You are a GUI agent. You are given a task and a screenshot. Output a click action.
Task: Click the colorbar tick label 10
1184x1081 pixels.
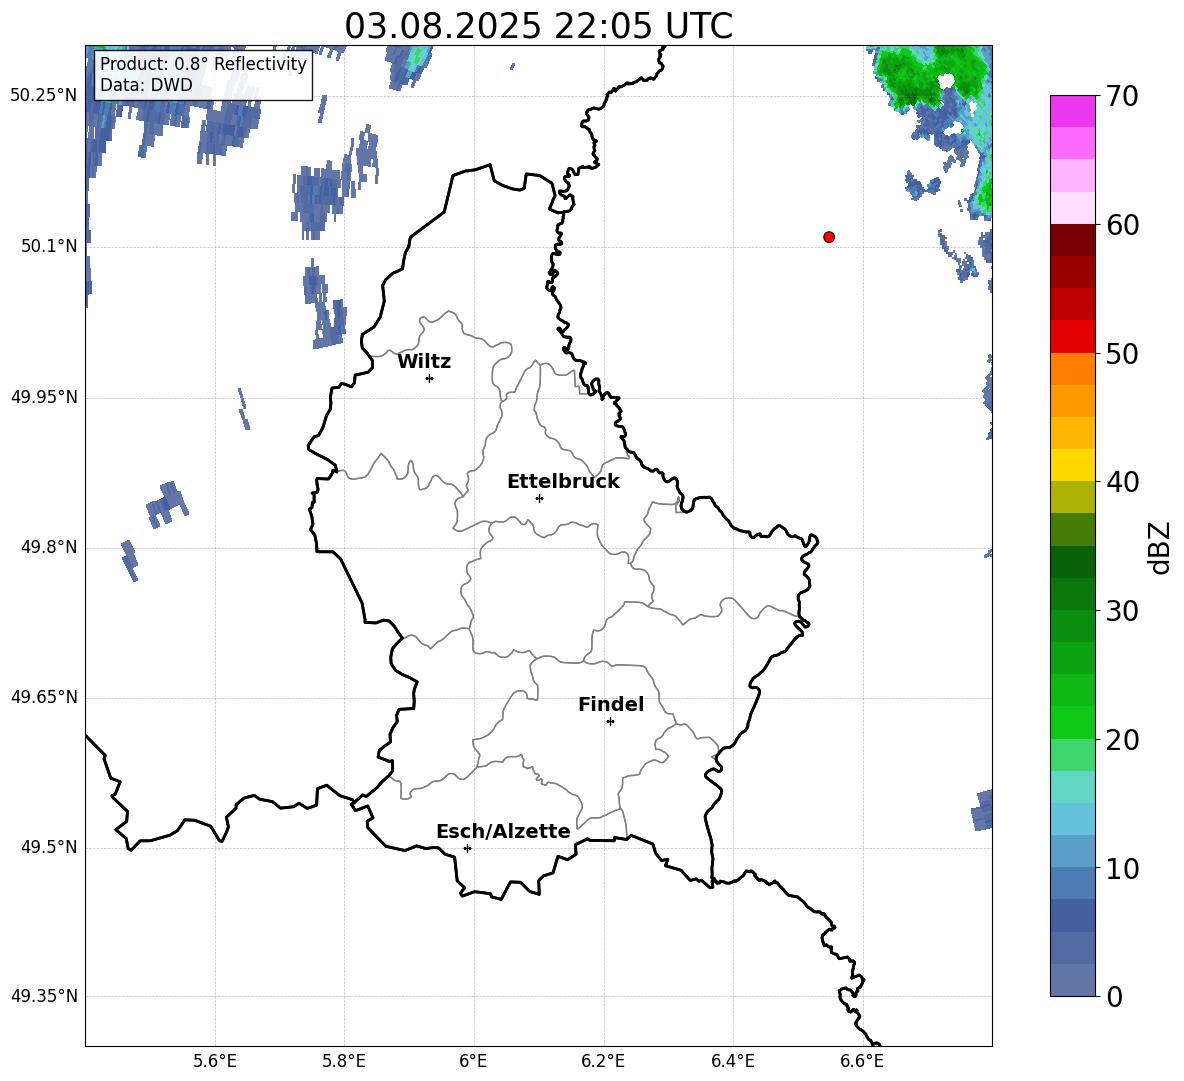(x=1122, y=868)
